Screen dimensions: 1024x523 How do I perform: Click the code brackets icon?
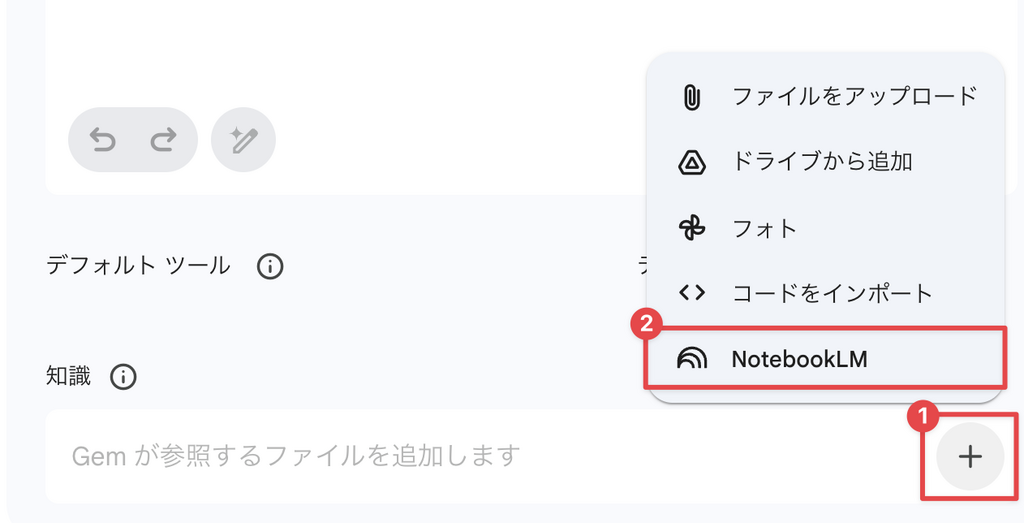pos(692,293)
